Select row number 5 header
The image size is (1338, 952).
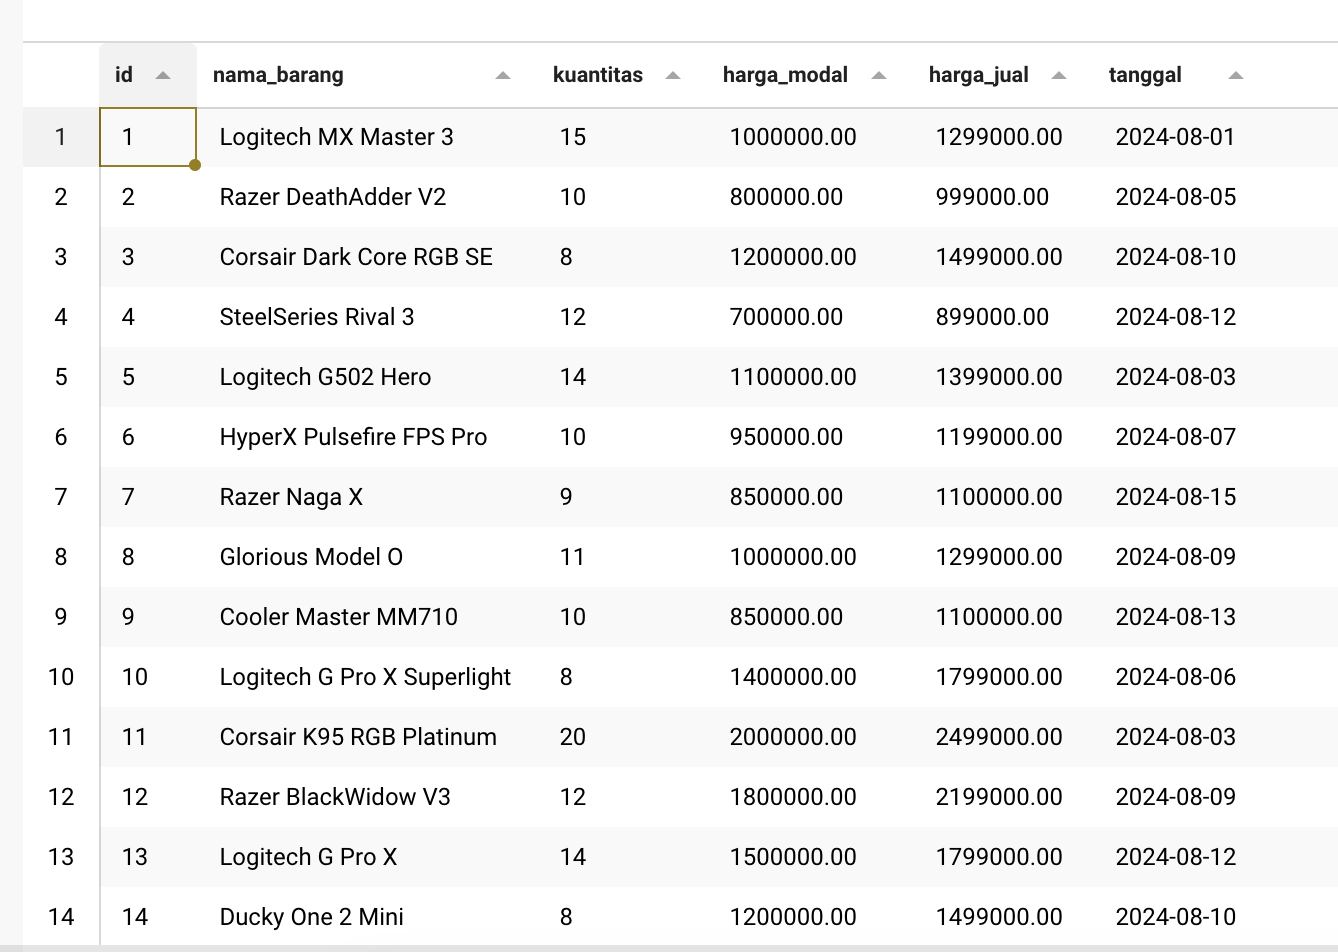(61, 377)
